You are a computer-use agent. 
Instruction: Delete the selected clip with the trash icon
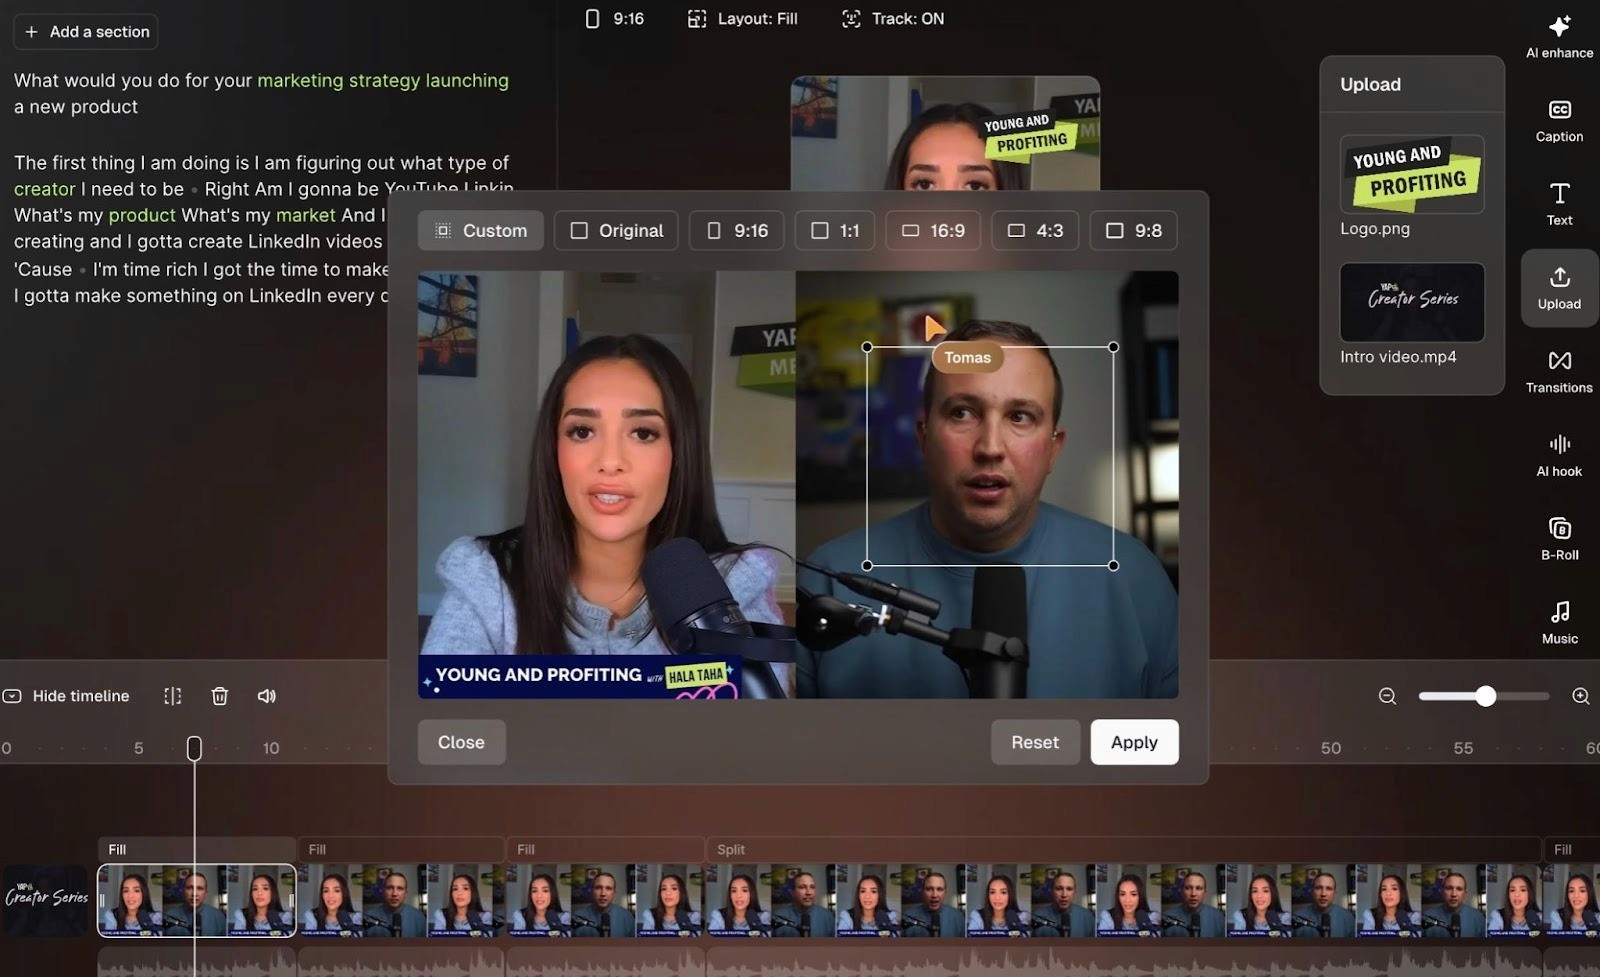pyautogui.click(x=220, y=695)
